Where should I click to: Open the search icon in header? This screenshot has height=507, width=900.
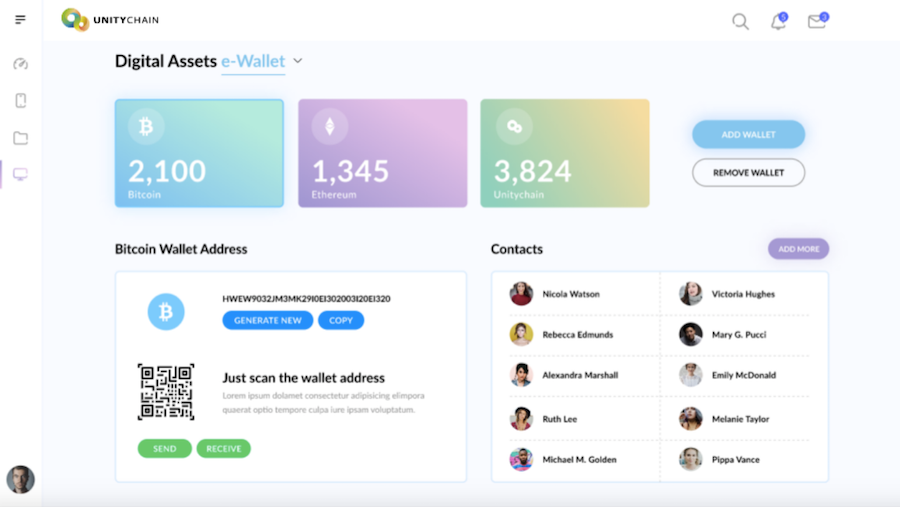pos(740,22)
